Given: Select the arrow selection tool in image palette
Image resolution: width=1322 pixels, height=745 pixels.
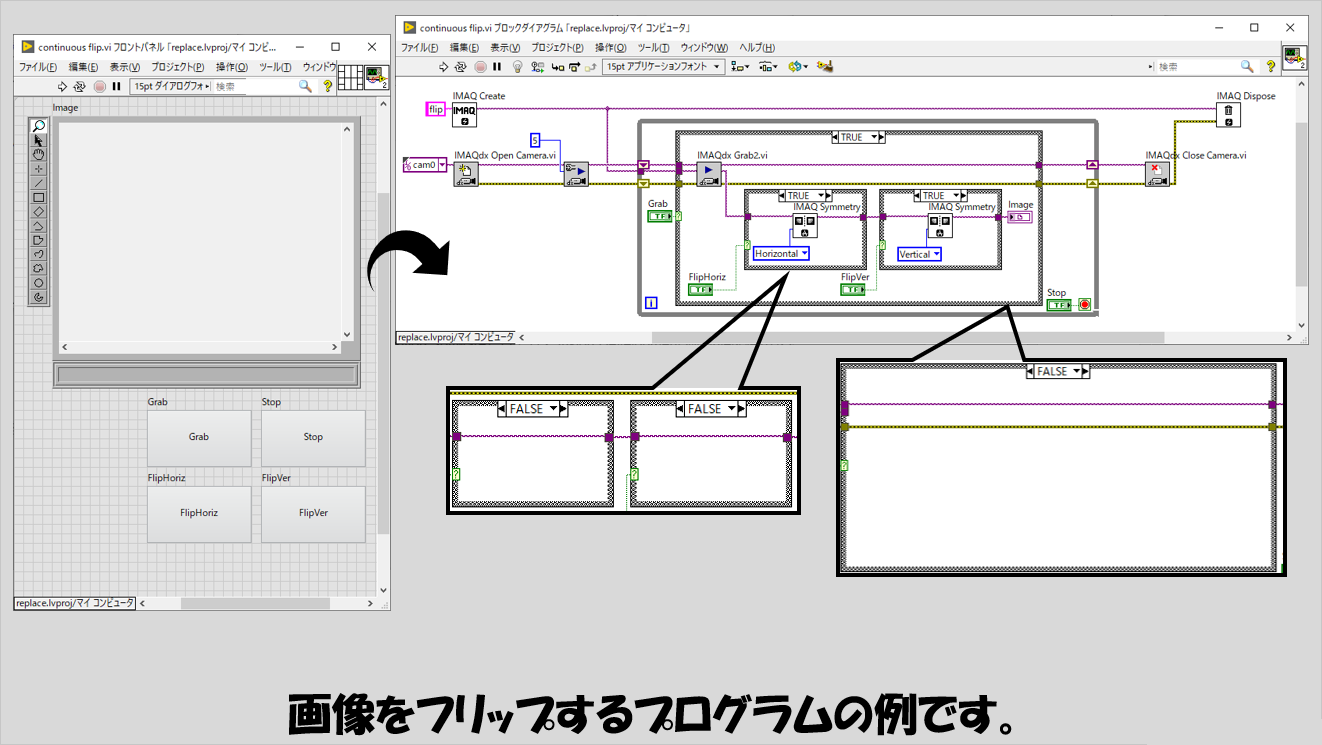Looking at the screenshot, I should [39, 141].
